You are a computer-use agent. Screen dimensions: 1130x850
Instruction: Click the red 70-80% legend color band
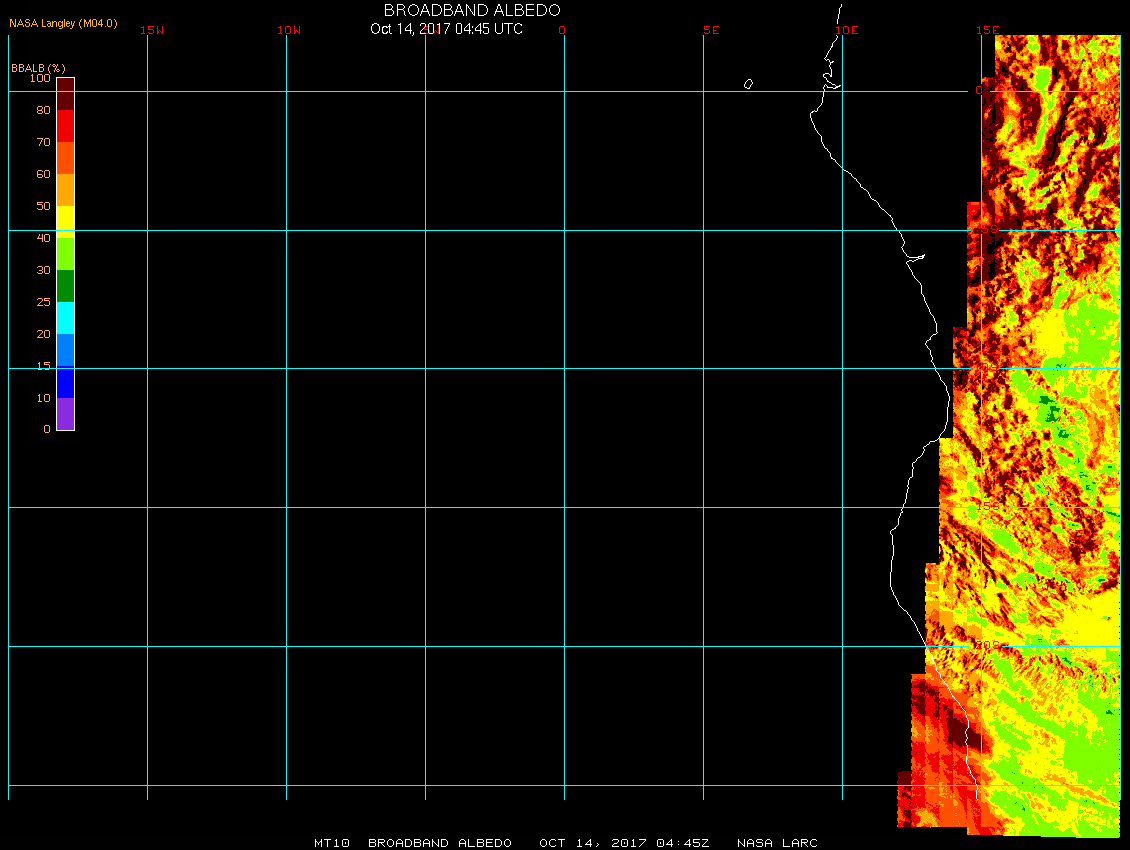(x=65, y=126)
